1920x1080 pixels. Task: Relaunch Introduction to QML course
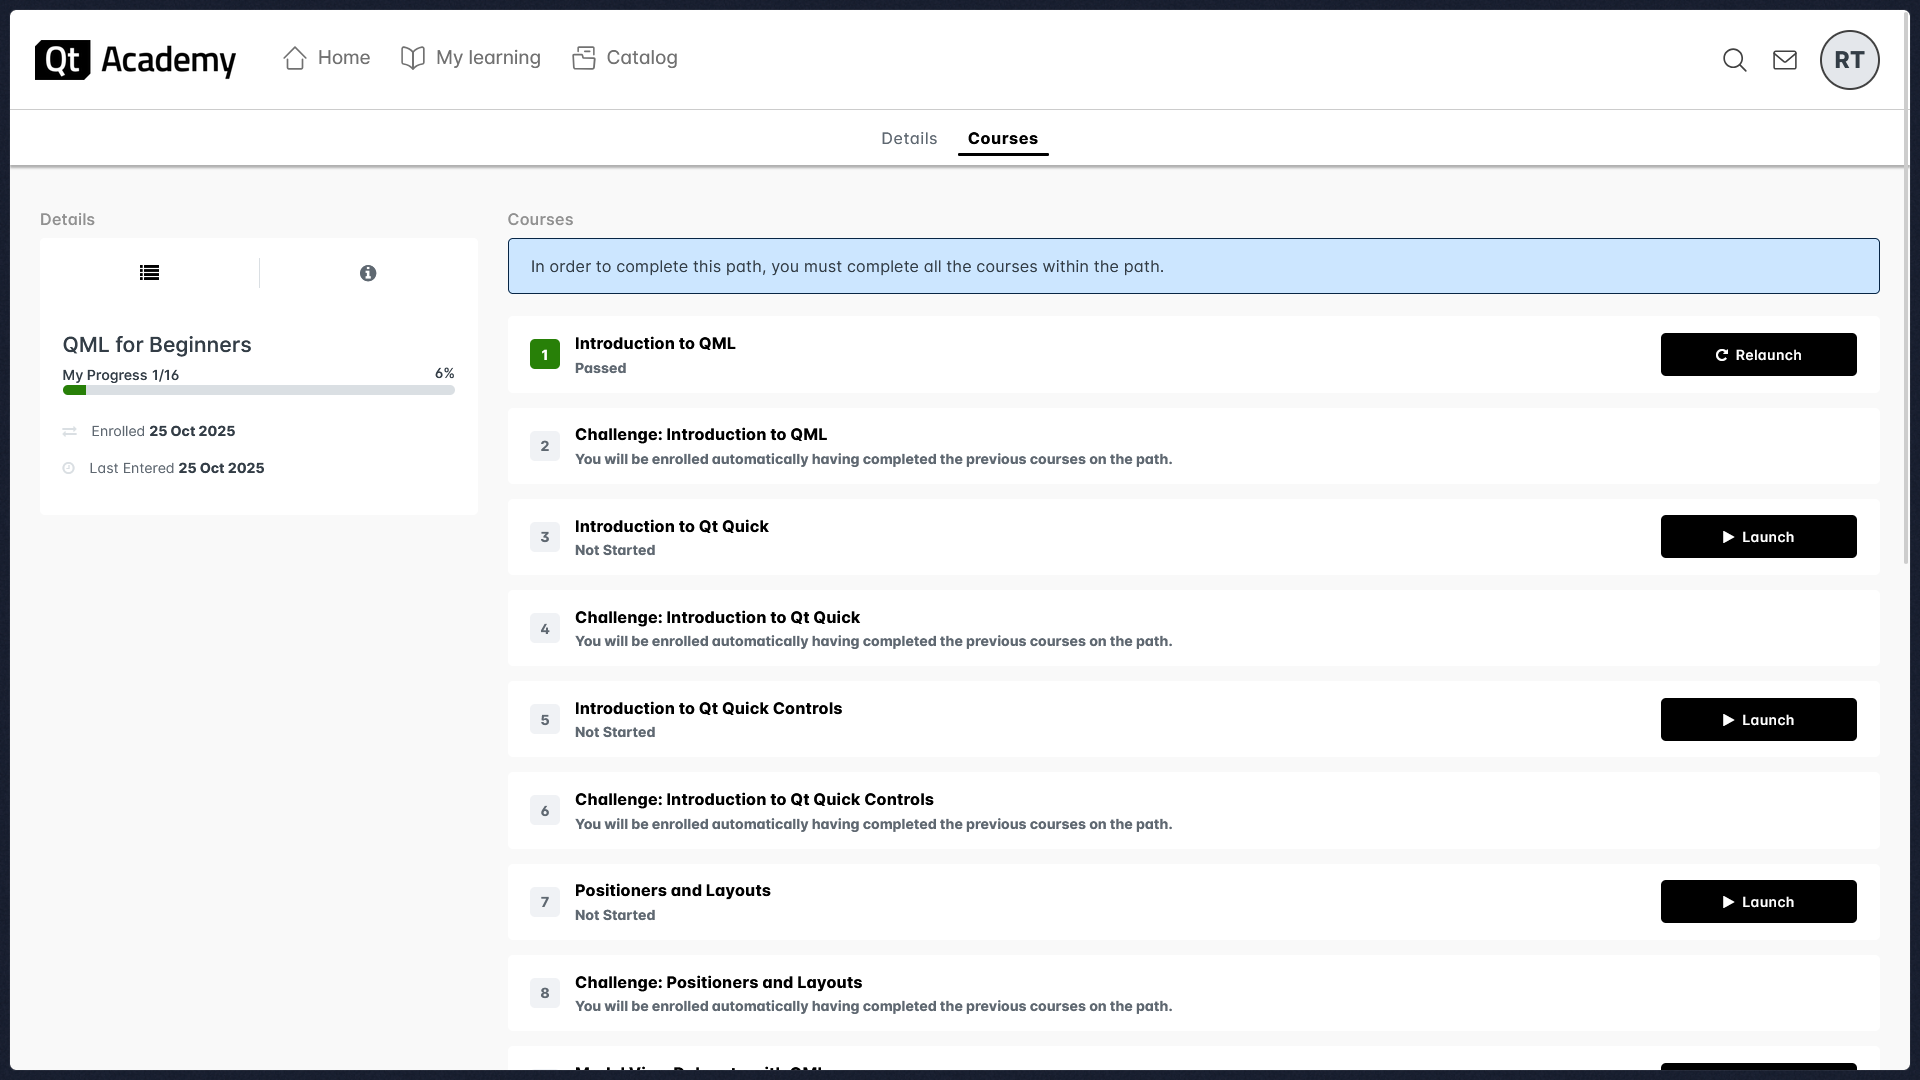pos(1757,355)
